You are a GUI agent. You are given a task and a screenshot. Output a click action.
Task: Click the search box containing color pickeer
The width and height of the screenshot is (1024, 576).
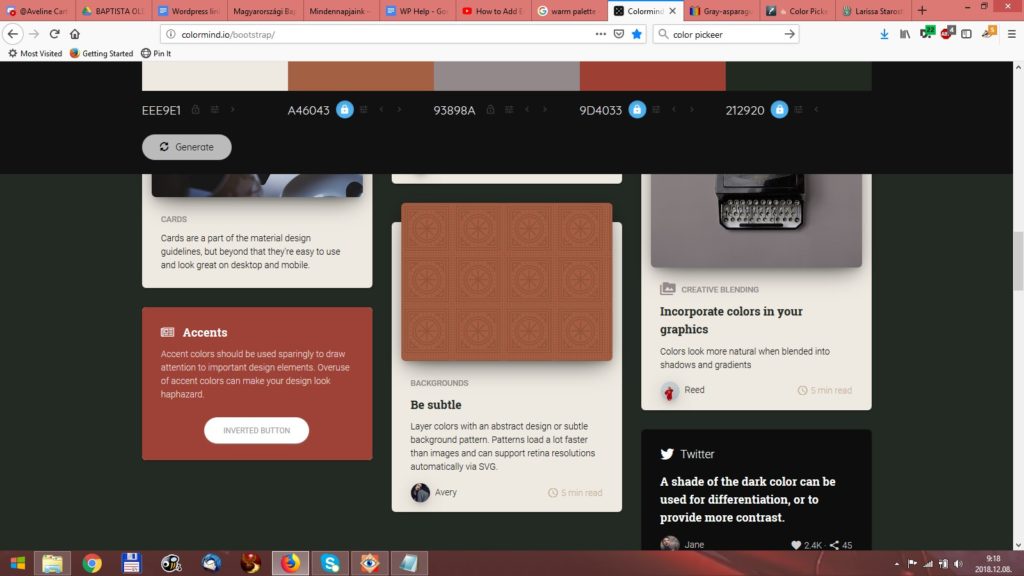[725, 34]
